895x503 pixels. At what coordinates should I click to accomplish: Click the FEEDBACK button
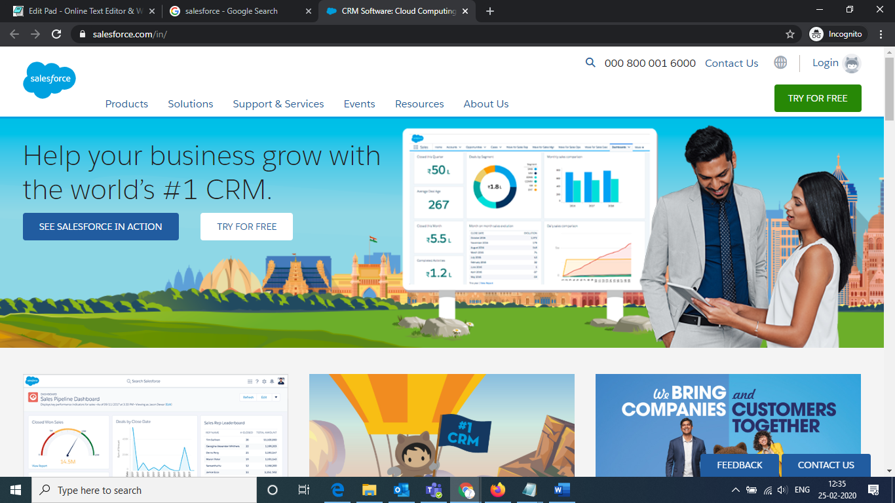tap(739, 465)
